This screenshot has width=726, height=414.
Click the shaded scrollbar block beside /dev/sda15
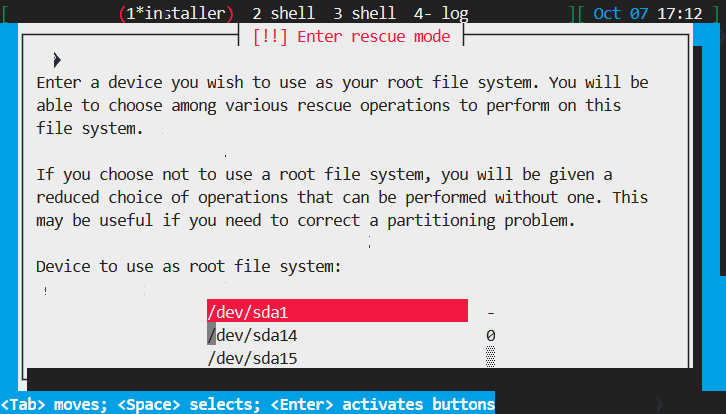(x=491, y=357)
